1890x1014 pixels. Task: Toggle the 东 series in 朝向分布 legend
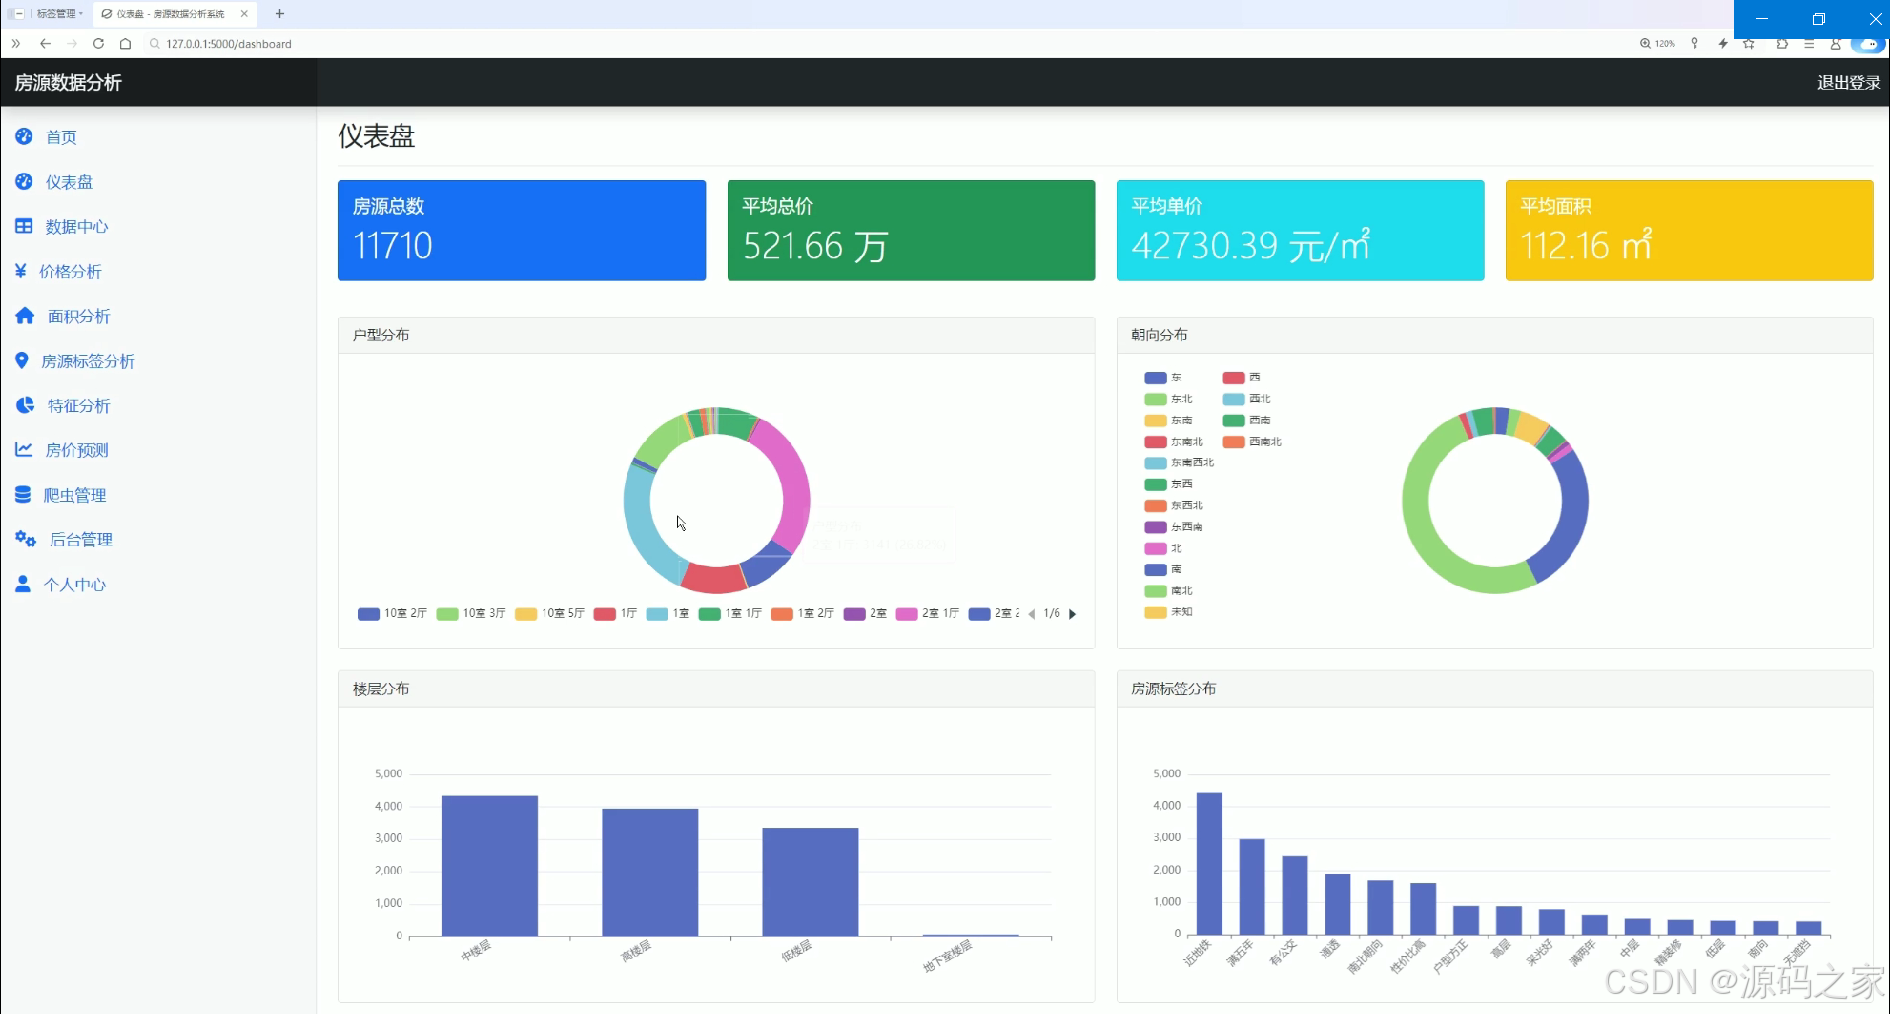click(1163, 378)
